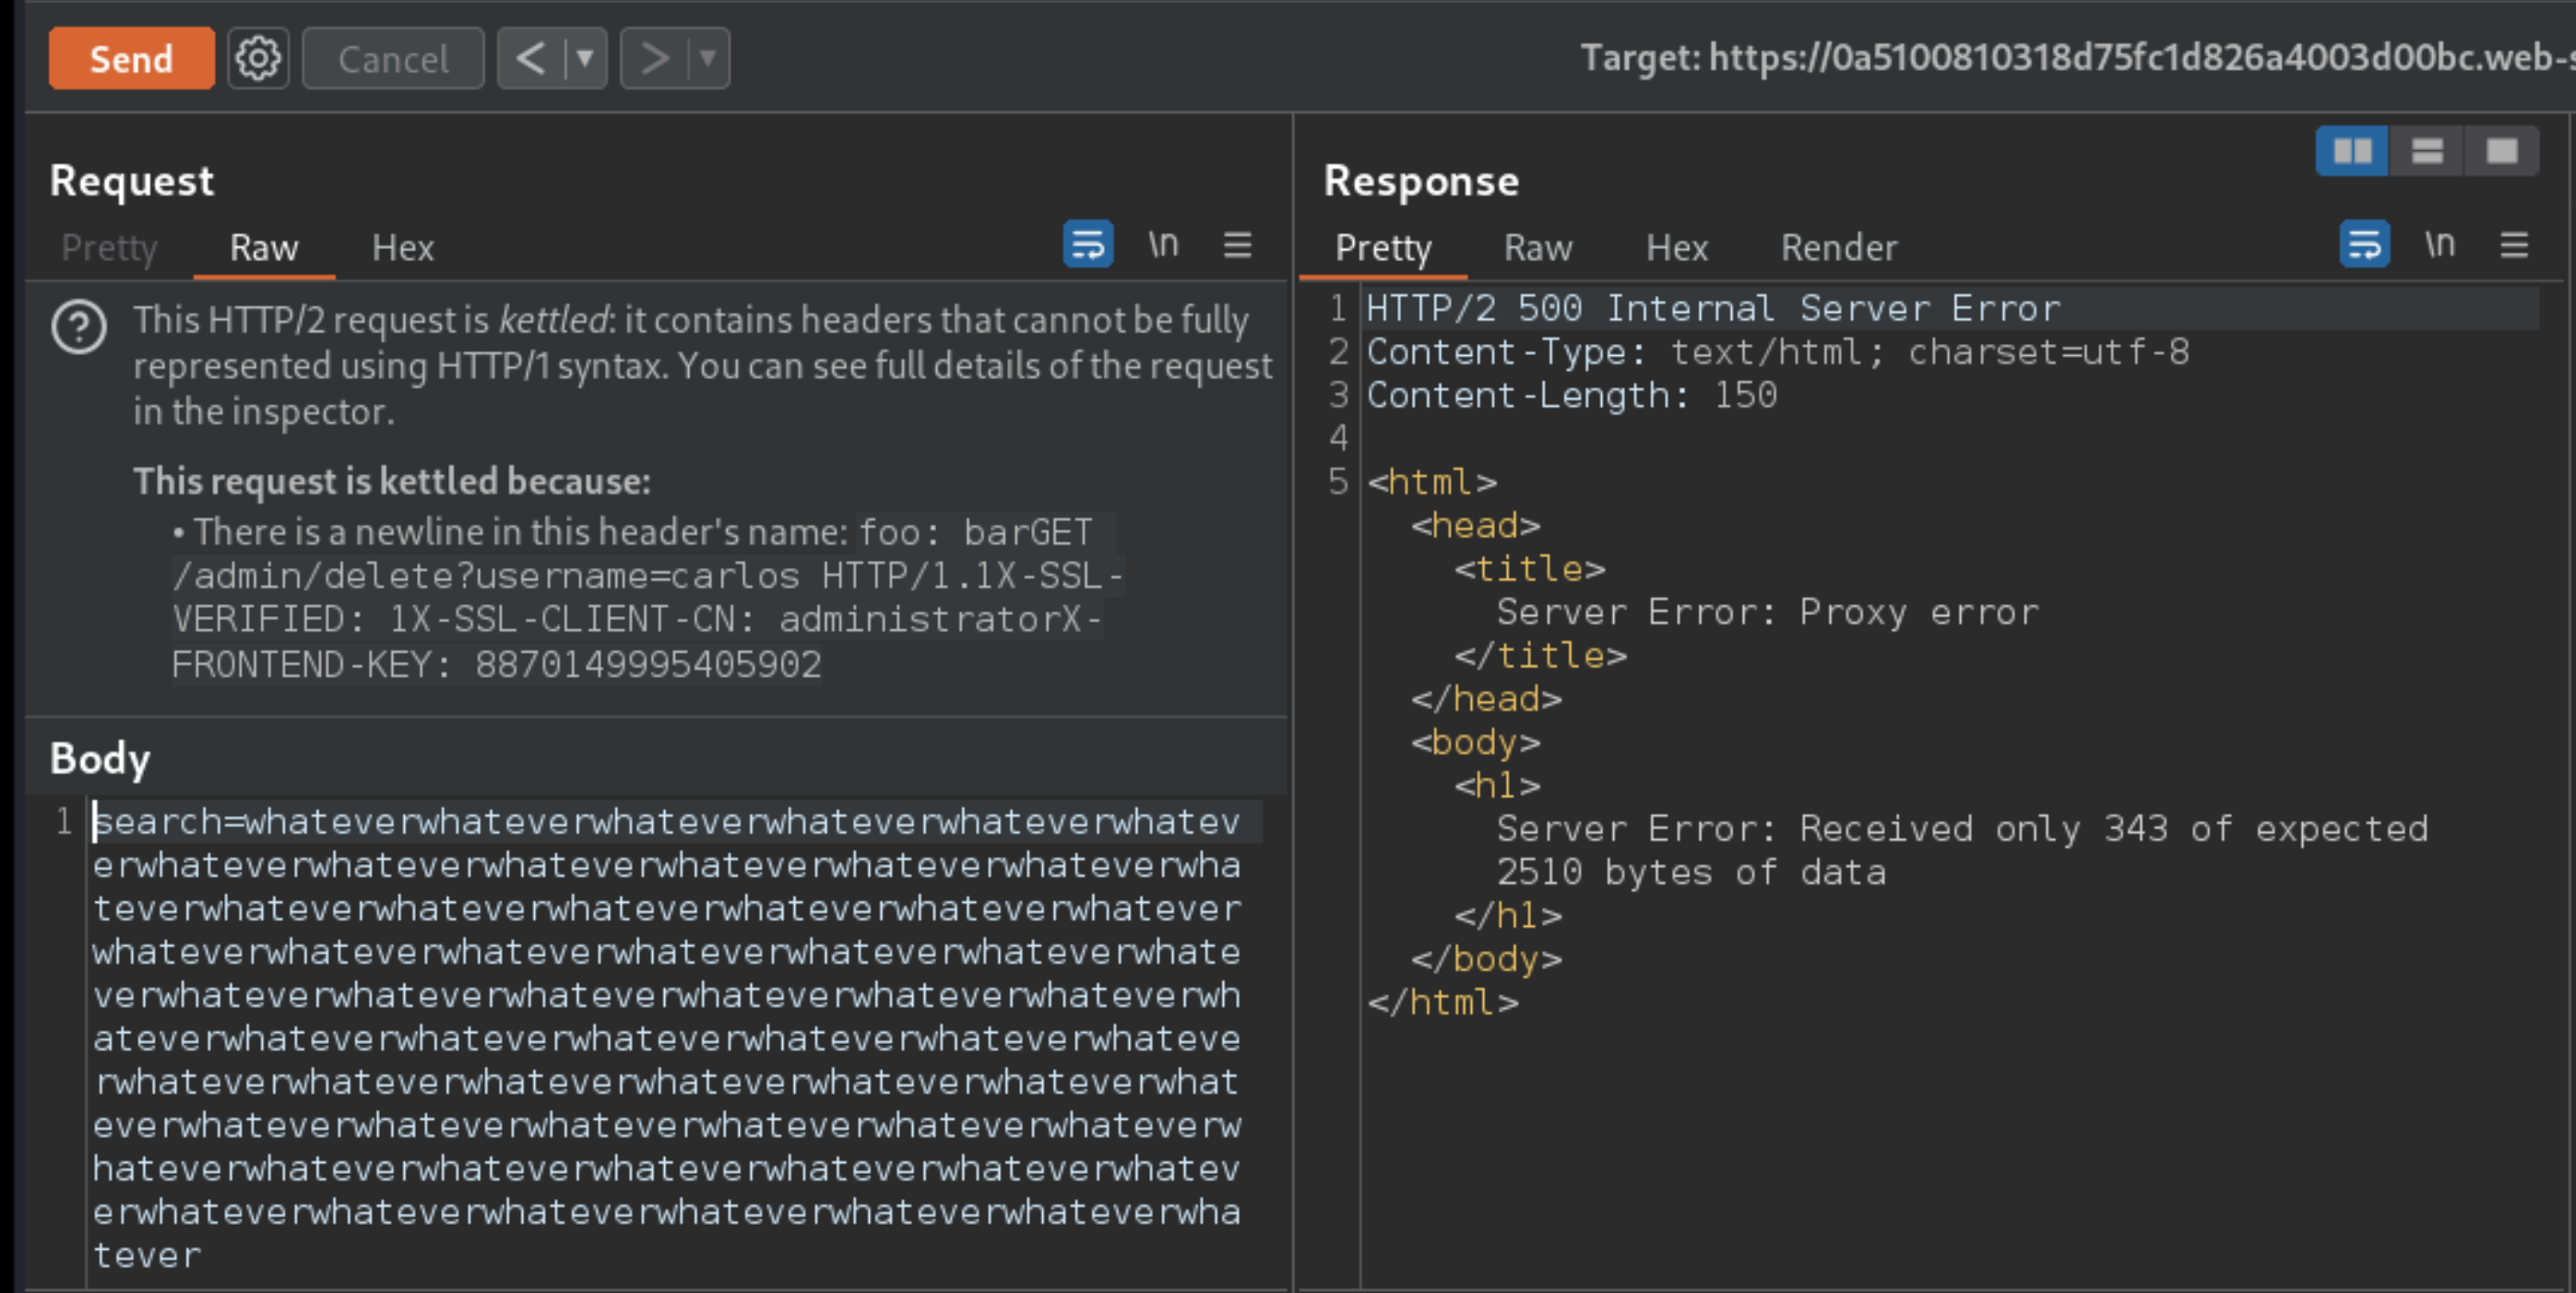Screen dimensions: 2576x1293
Task: Switch to combined tabbed layout view
Action: click(x=2502, y=151)
